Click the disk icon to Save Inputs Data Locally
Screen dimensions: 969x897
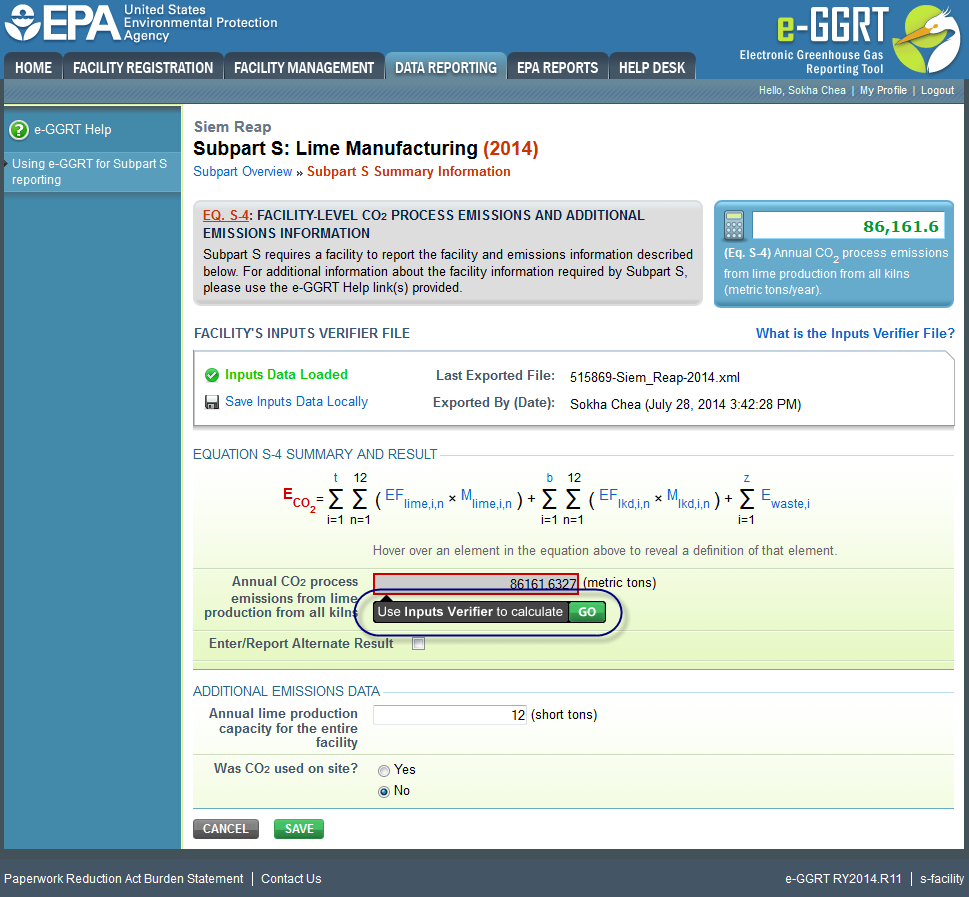[x=212, y=401]
